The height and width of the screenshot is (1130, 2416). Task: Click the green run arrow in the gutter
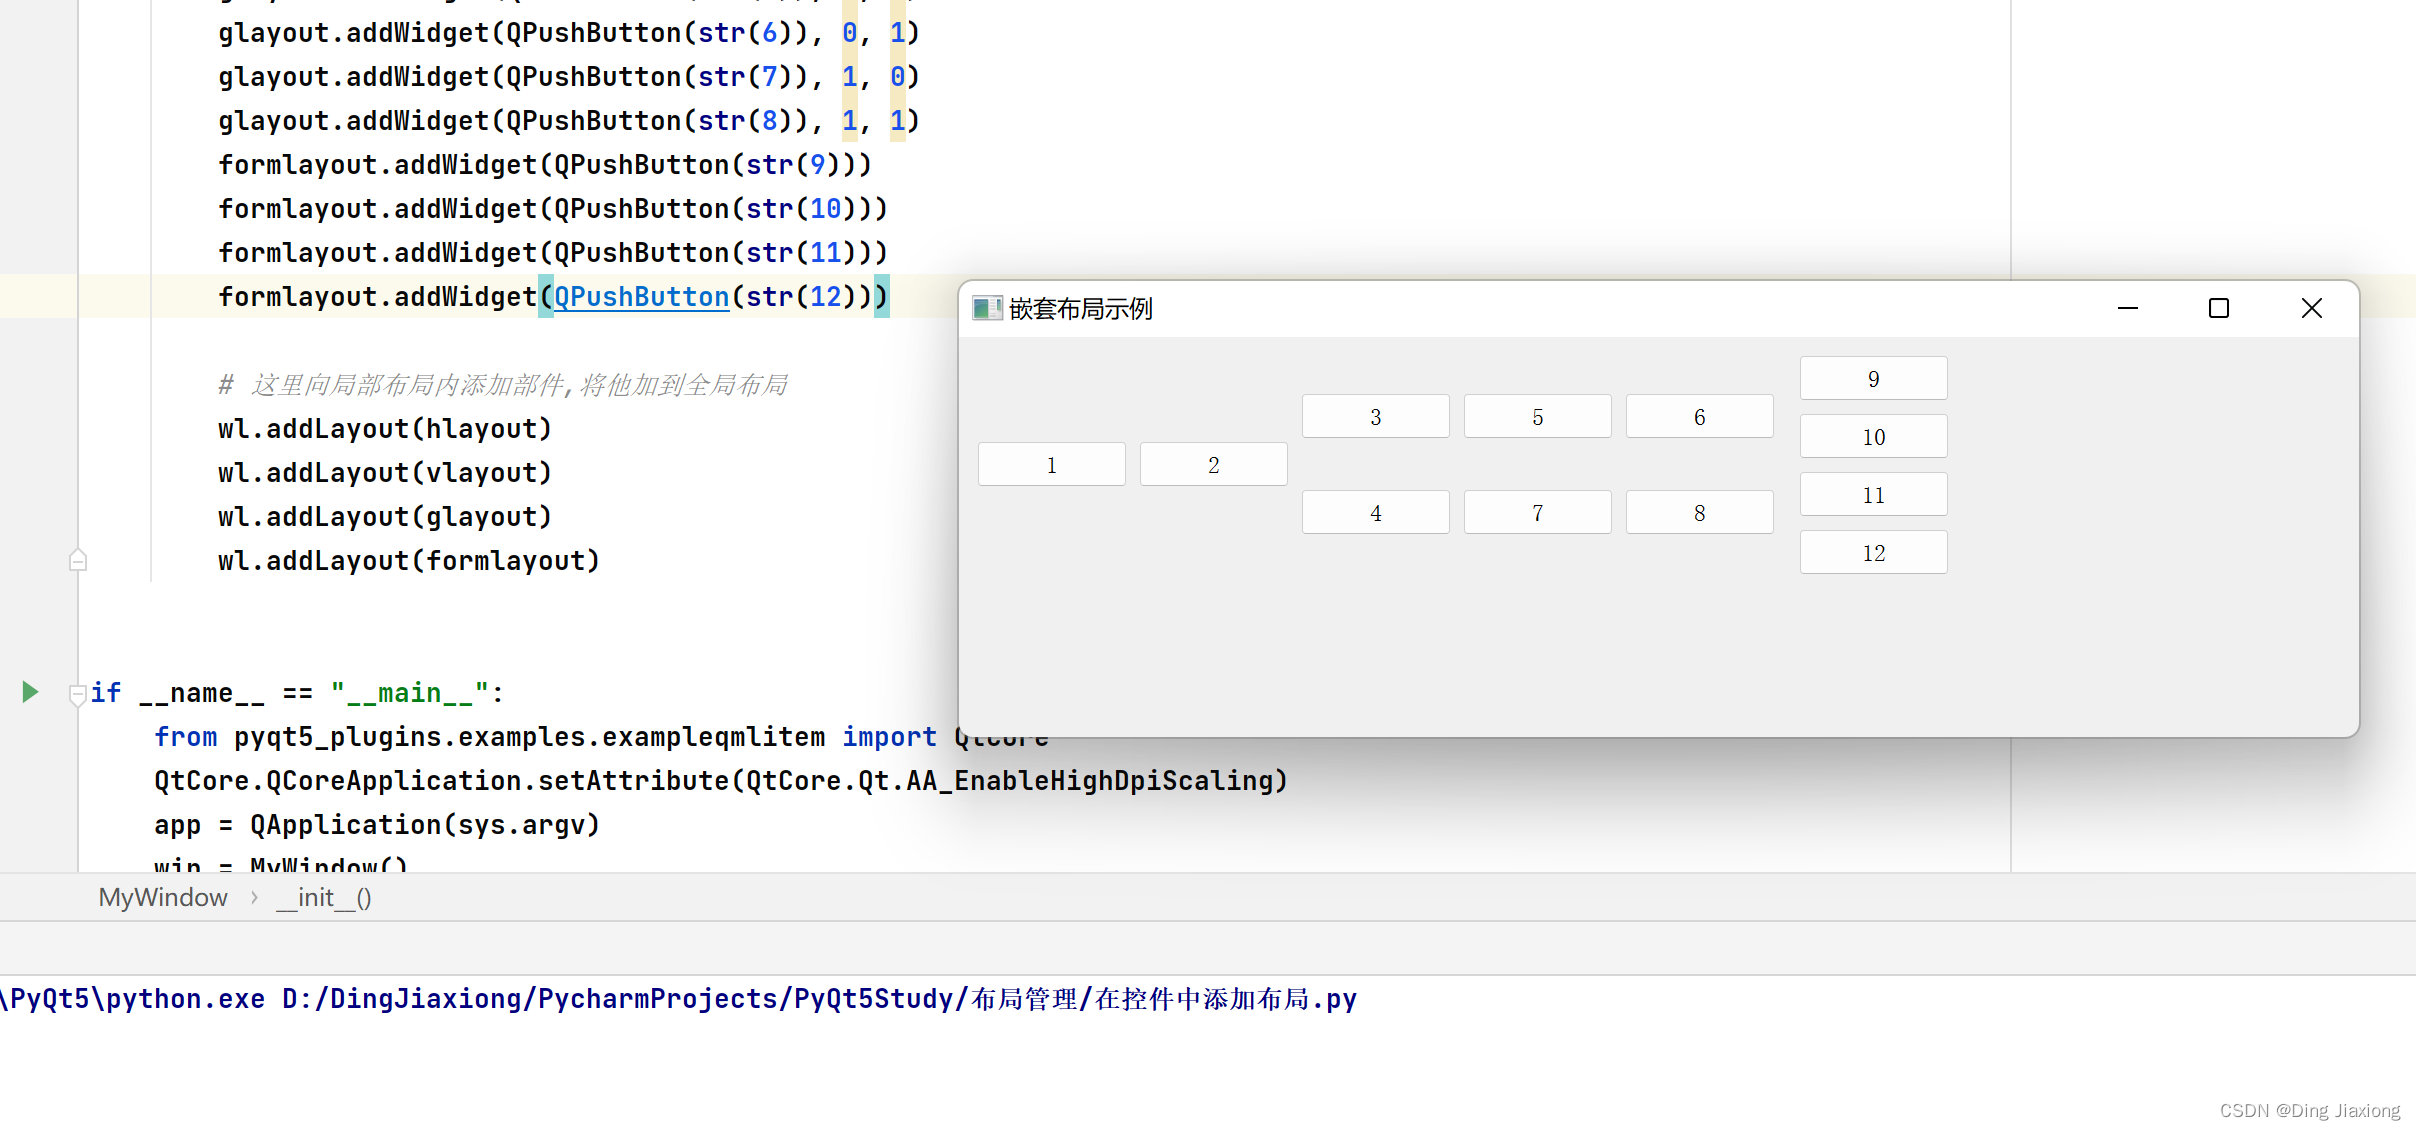click(28, 691)
